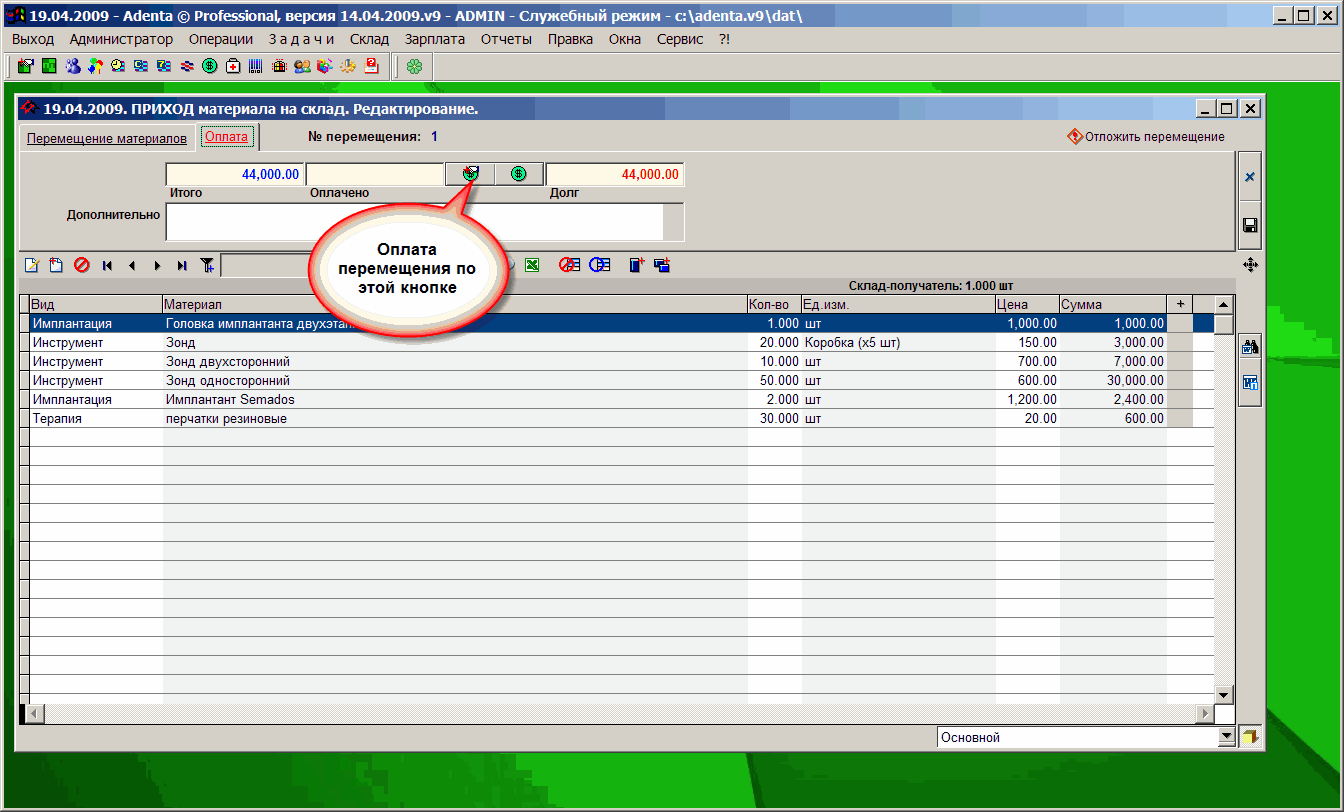The width and height of the screenshot is (1344, 812).
Task: Switch to Перемещение материалов tab
Action: 106,138
